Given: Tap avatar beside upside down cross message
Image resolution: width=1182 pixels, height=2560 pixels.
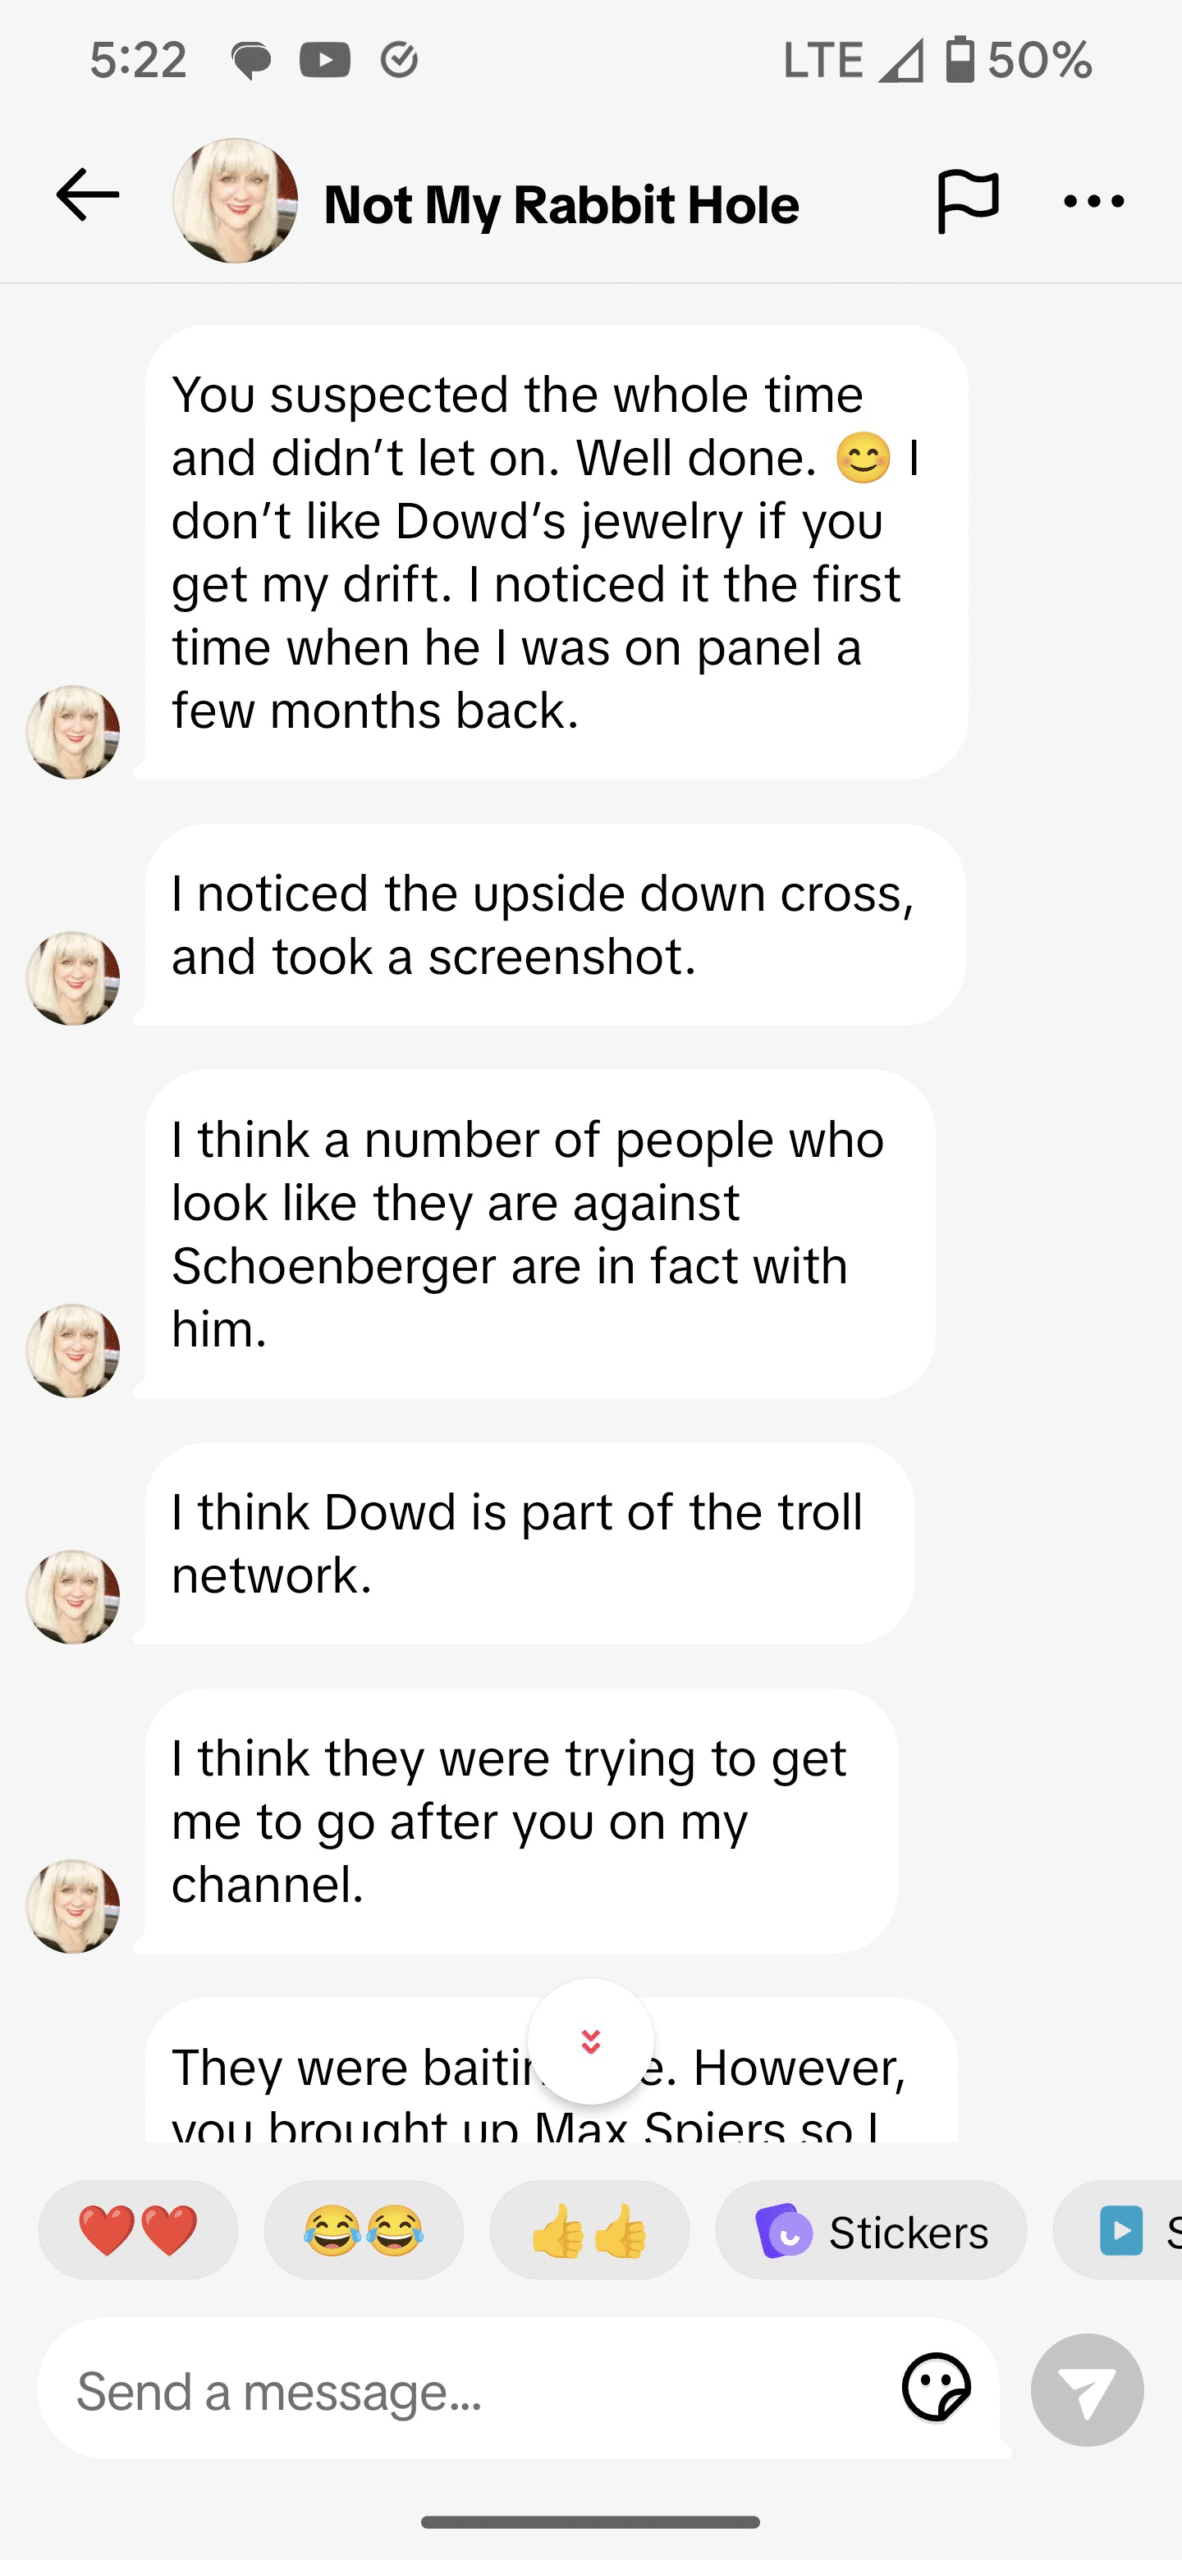Looking at the screenshot, I should pos(73,978).
